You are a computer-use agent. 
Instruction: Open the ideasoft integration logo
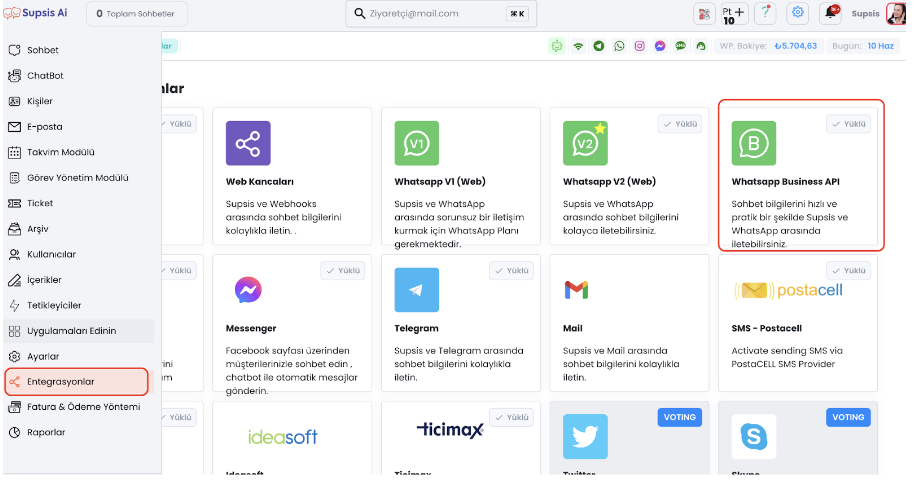tap(283, 437)
